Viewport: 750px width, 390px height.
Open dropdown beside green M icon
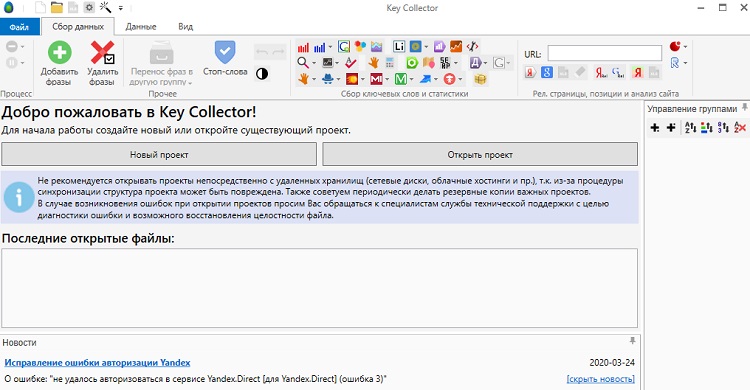tap(411, 79)
